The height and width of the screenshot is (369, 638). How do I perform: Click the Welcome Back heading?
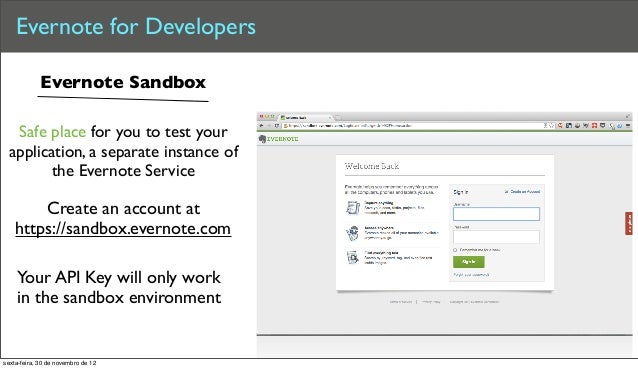coord(371,166)
